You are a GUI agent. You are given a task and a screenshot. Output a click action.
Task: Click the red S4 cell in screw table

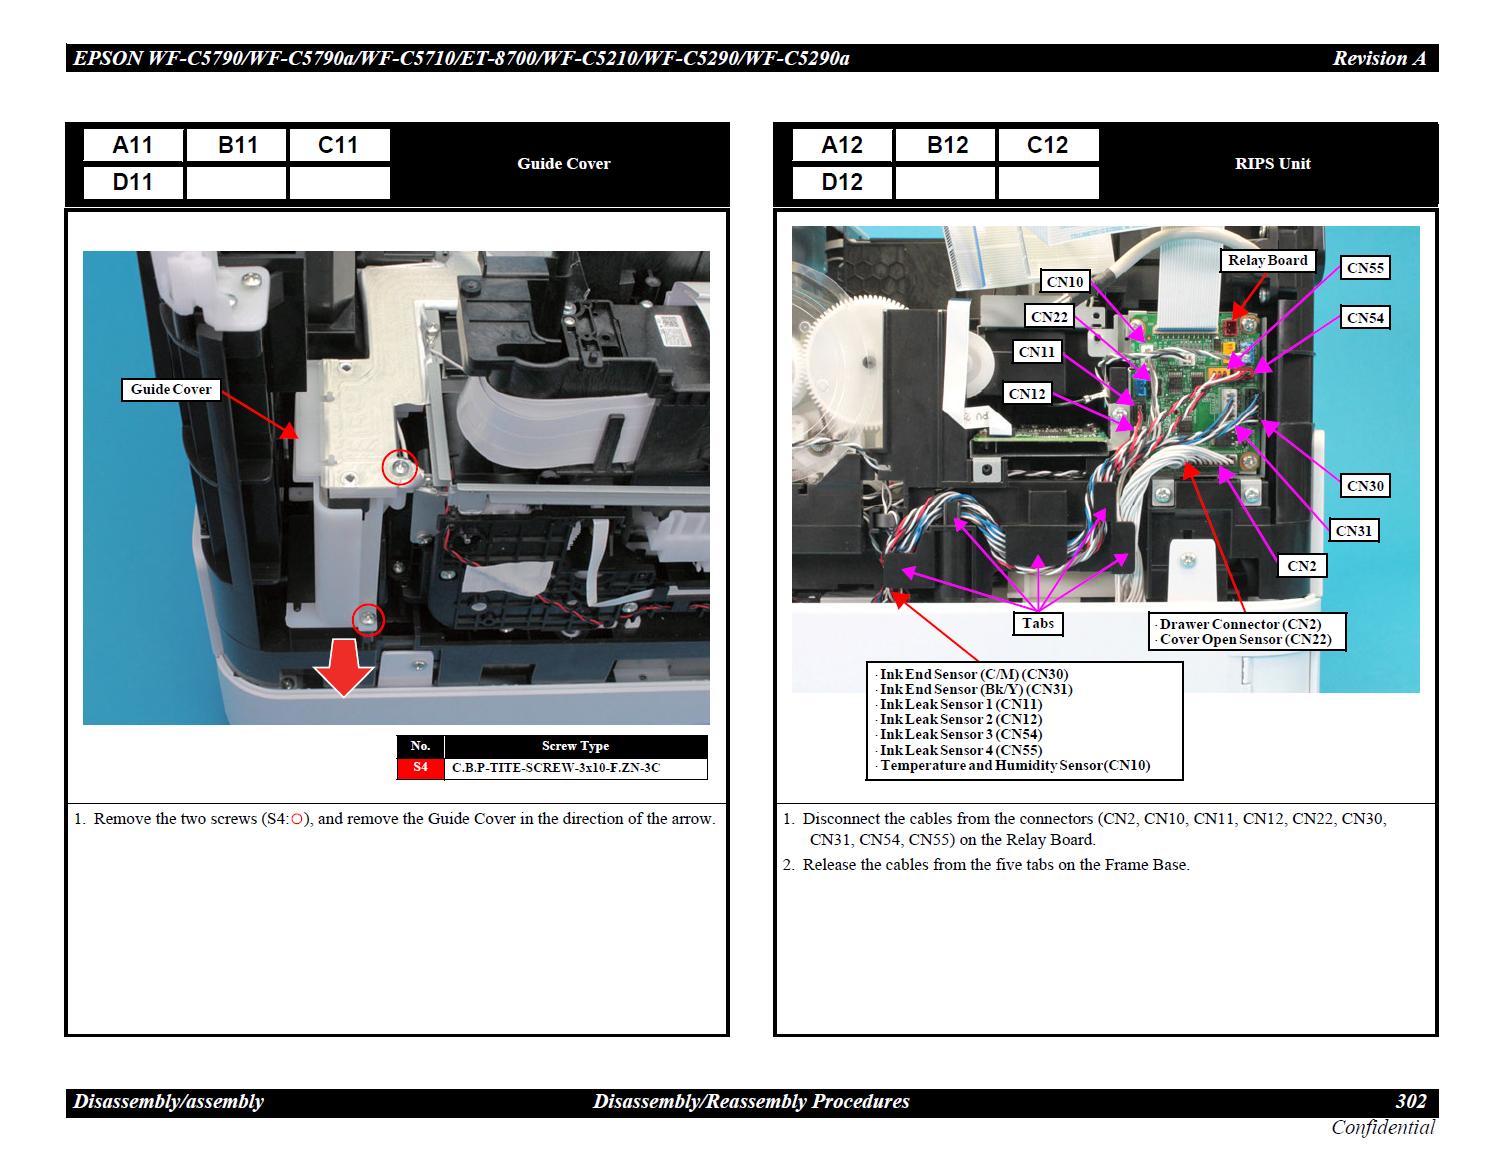point(421,768)
